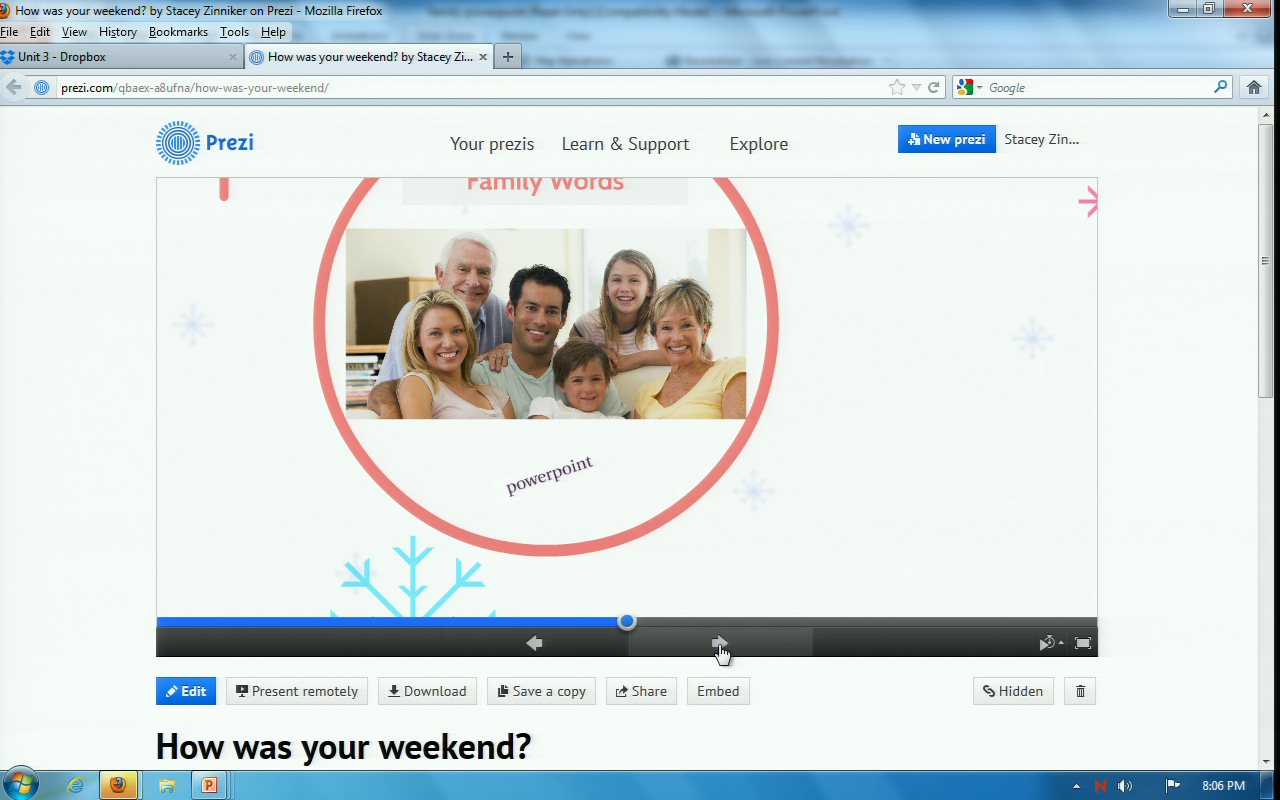Enter fullscreen mode in Prezi player
This screenshot has height=800, width=1280.
click(1082, 643)
